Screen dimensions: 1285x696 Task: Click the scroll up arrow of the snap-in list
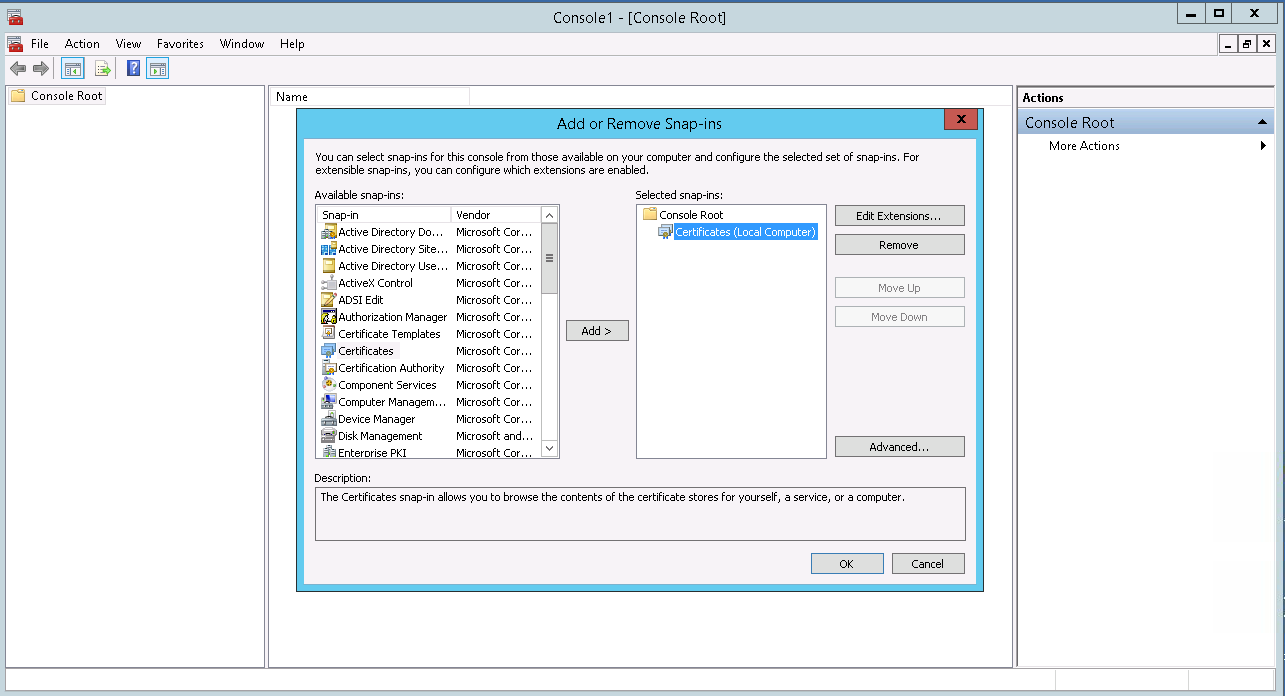pyautogui.click(x=549, y=215)
